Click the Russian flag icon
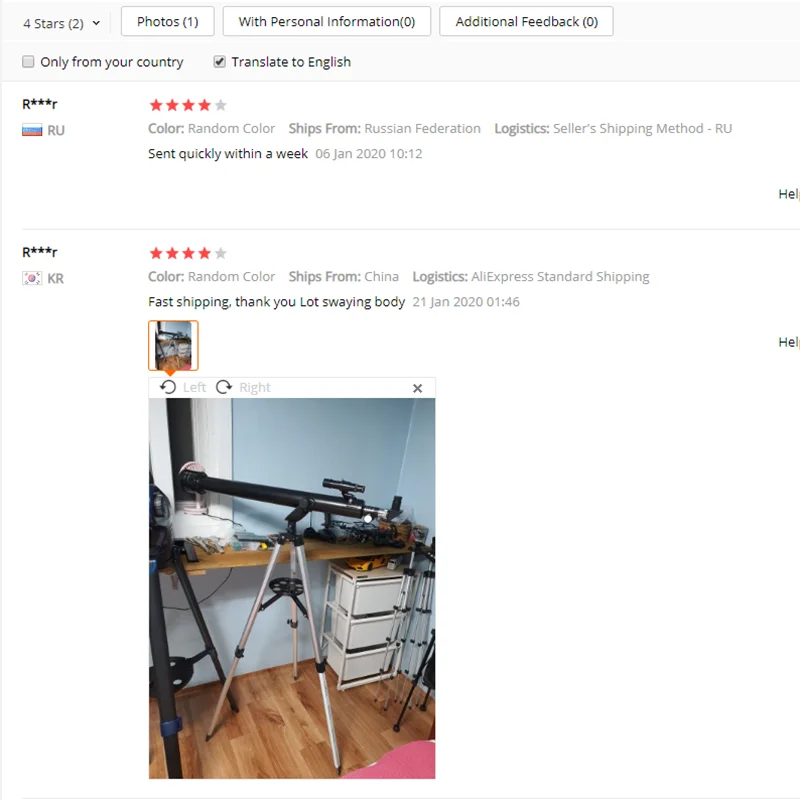The height and width of the screenshot is (800, 800). (x=32, y=130)
